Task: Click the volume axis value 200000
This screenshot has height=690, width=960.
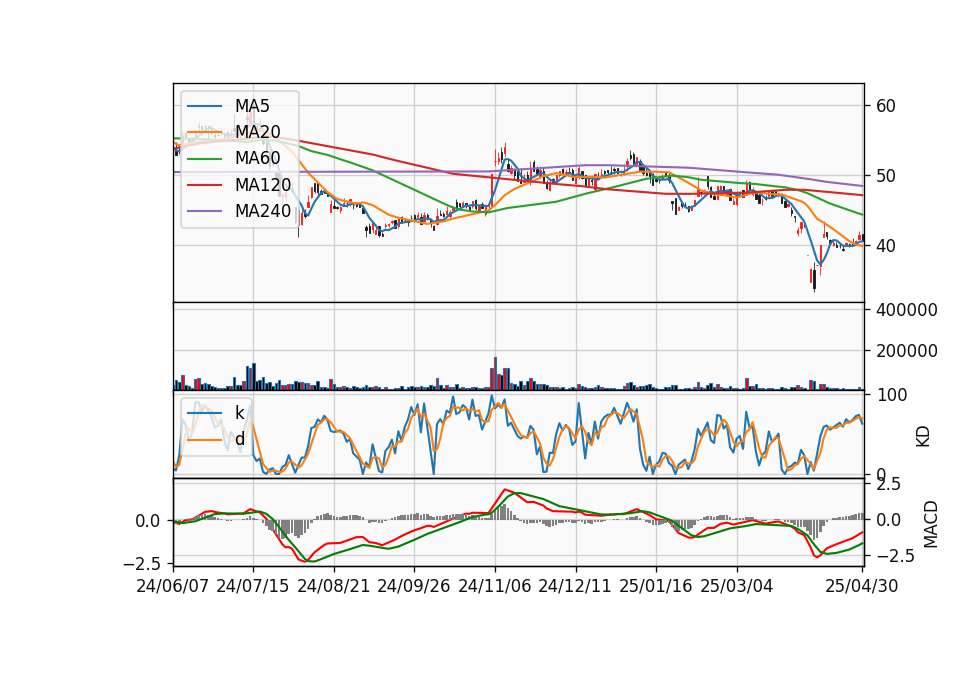Action: 907,351
